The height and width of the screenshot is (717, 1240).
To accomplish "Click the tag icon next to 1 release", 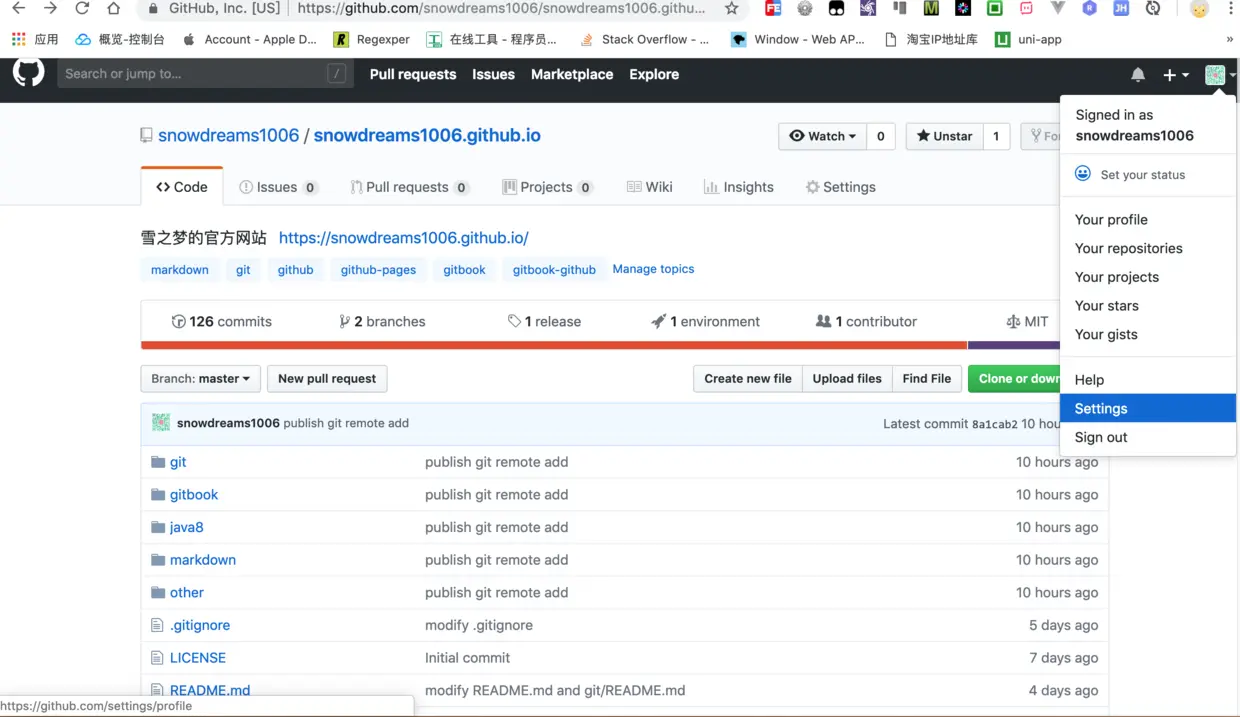I will 514,321.
